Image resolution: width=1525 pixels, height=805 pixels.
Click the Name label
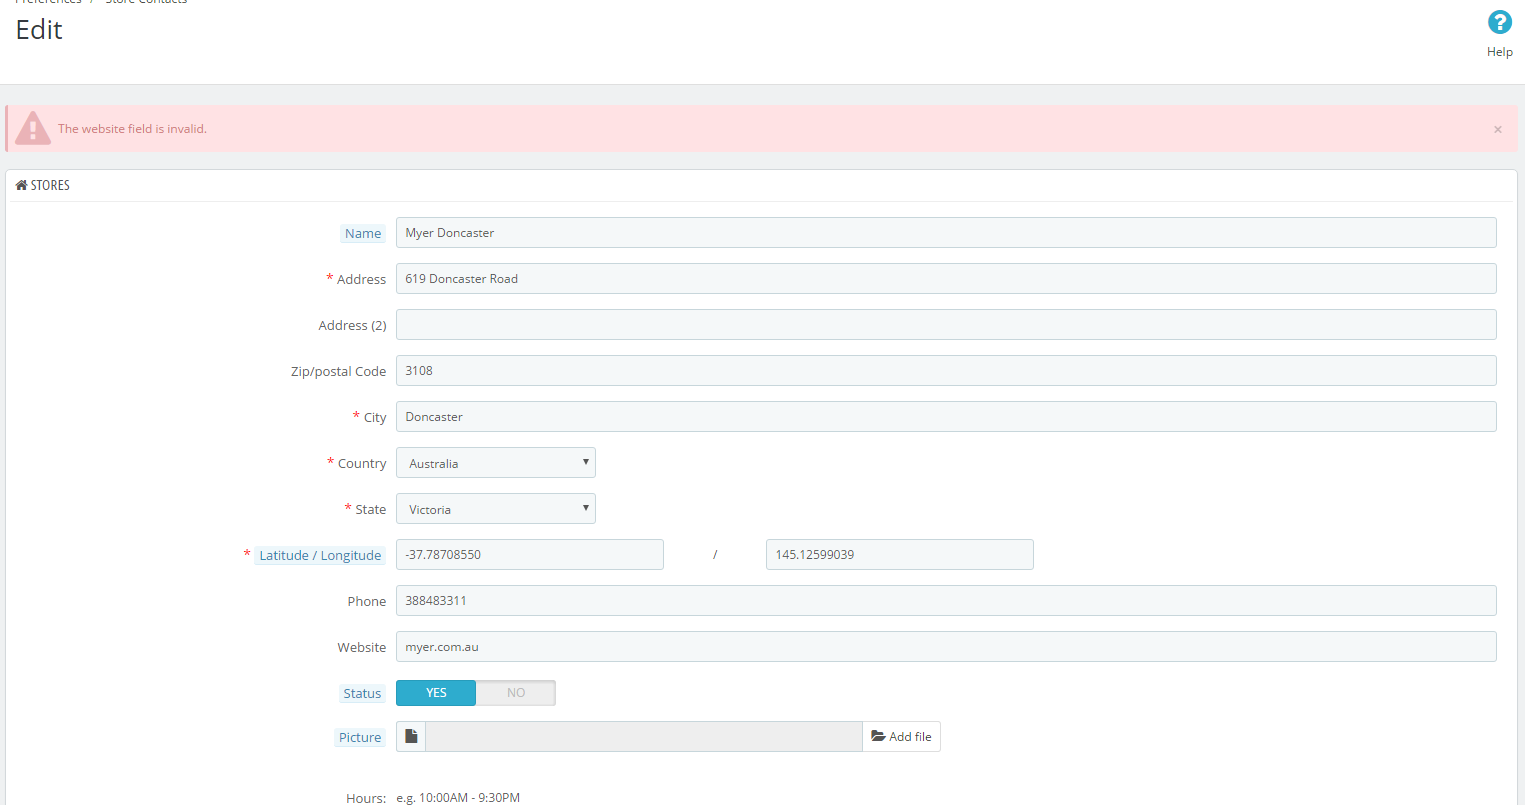click(x=363, y=233)
